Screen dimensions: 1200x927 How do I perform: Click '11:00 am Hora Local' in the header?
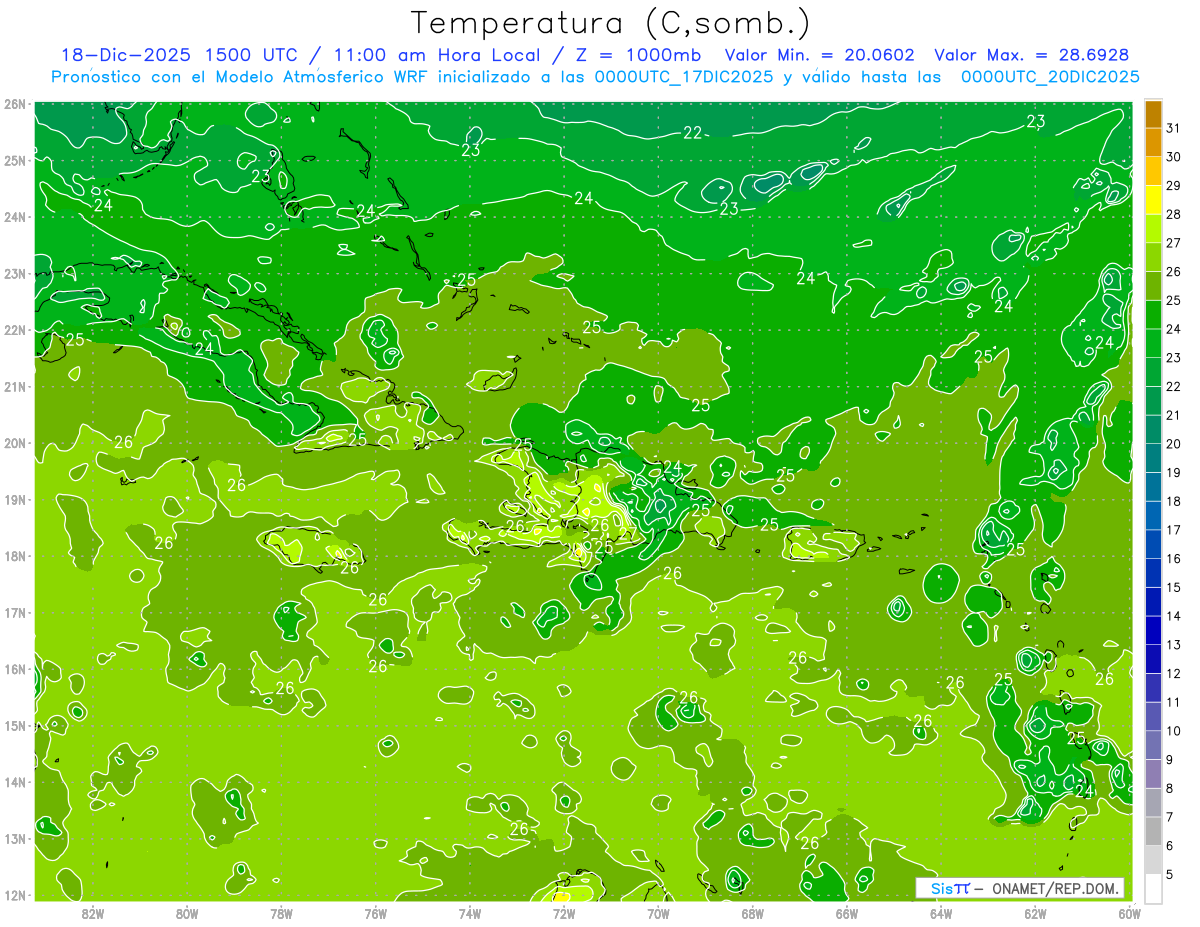coord(433,55)
